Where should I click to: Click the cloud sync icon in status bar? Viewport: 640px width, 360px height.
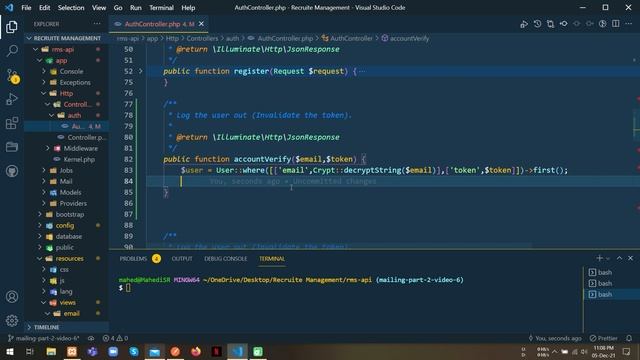(x=91, y=338)
